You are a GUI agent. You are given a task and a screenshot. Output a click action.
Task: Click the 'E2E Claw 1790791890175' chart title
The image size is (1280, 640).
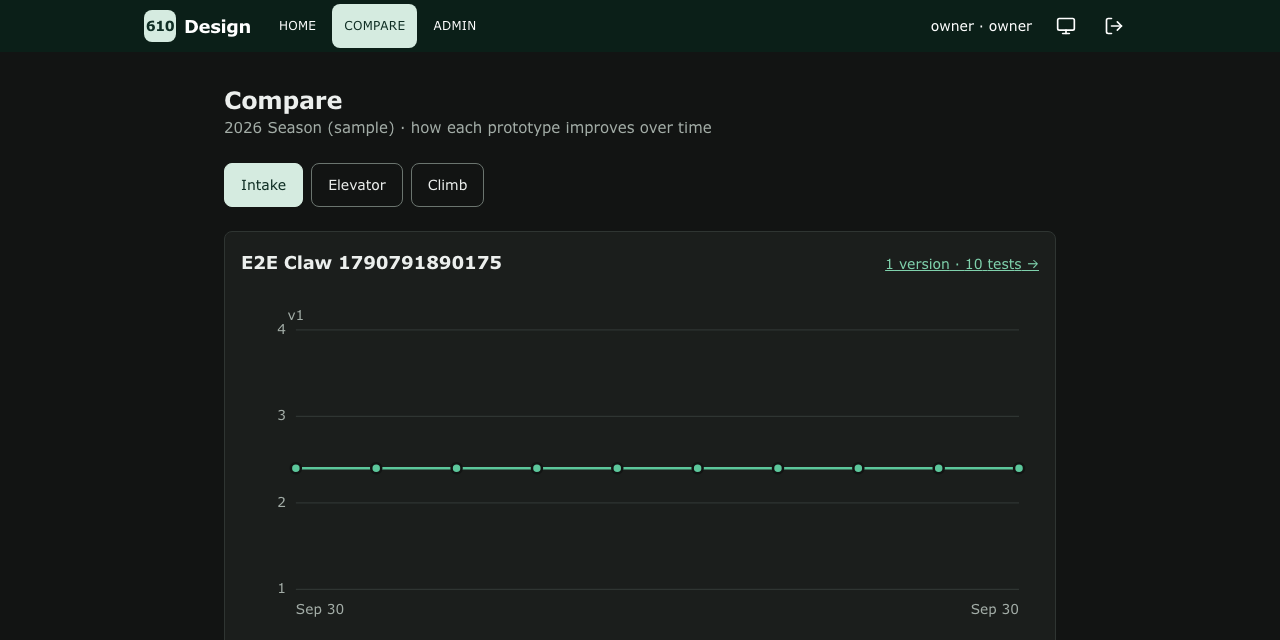pos(371,263)
